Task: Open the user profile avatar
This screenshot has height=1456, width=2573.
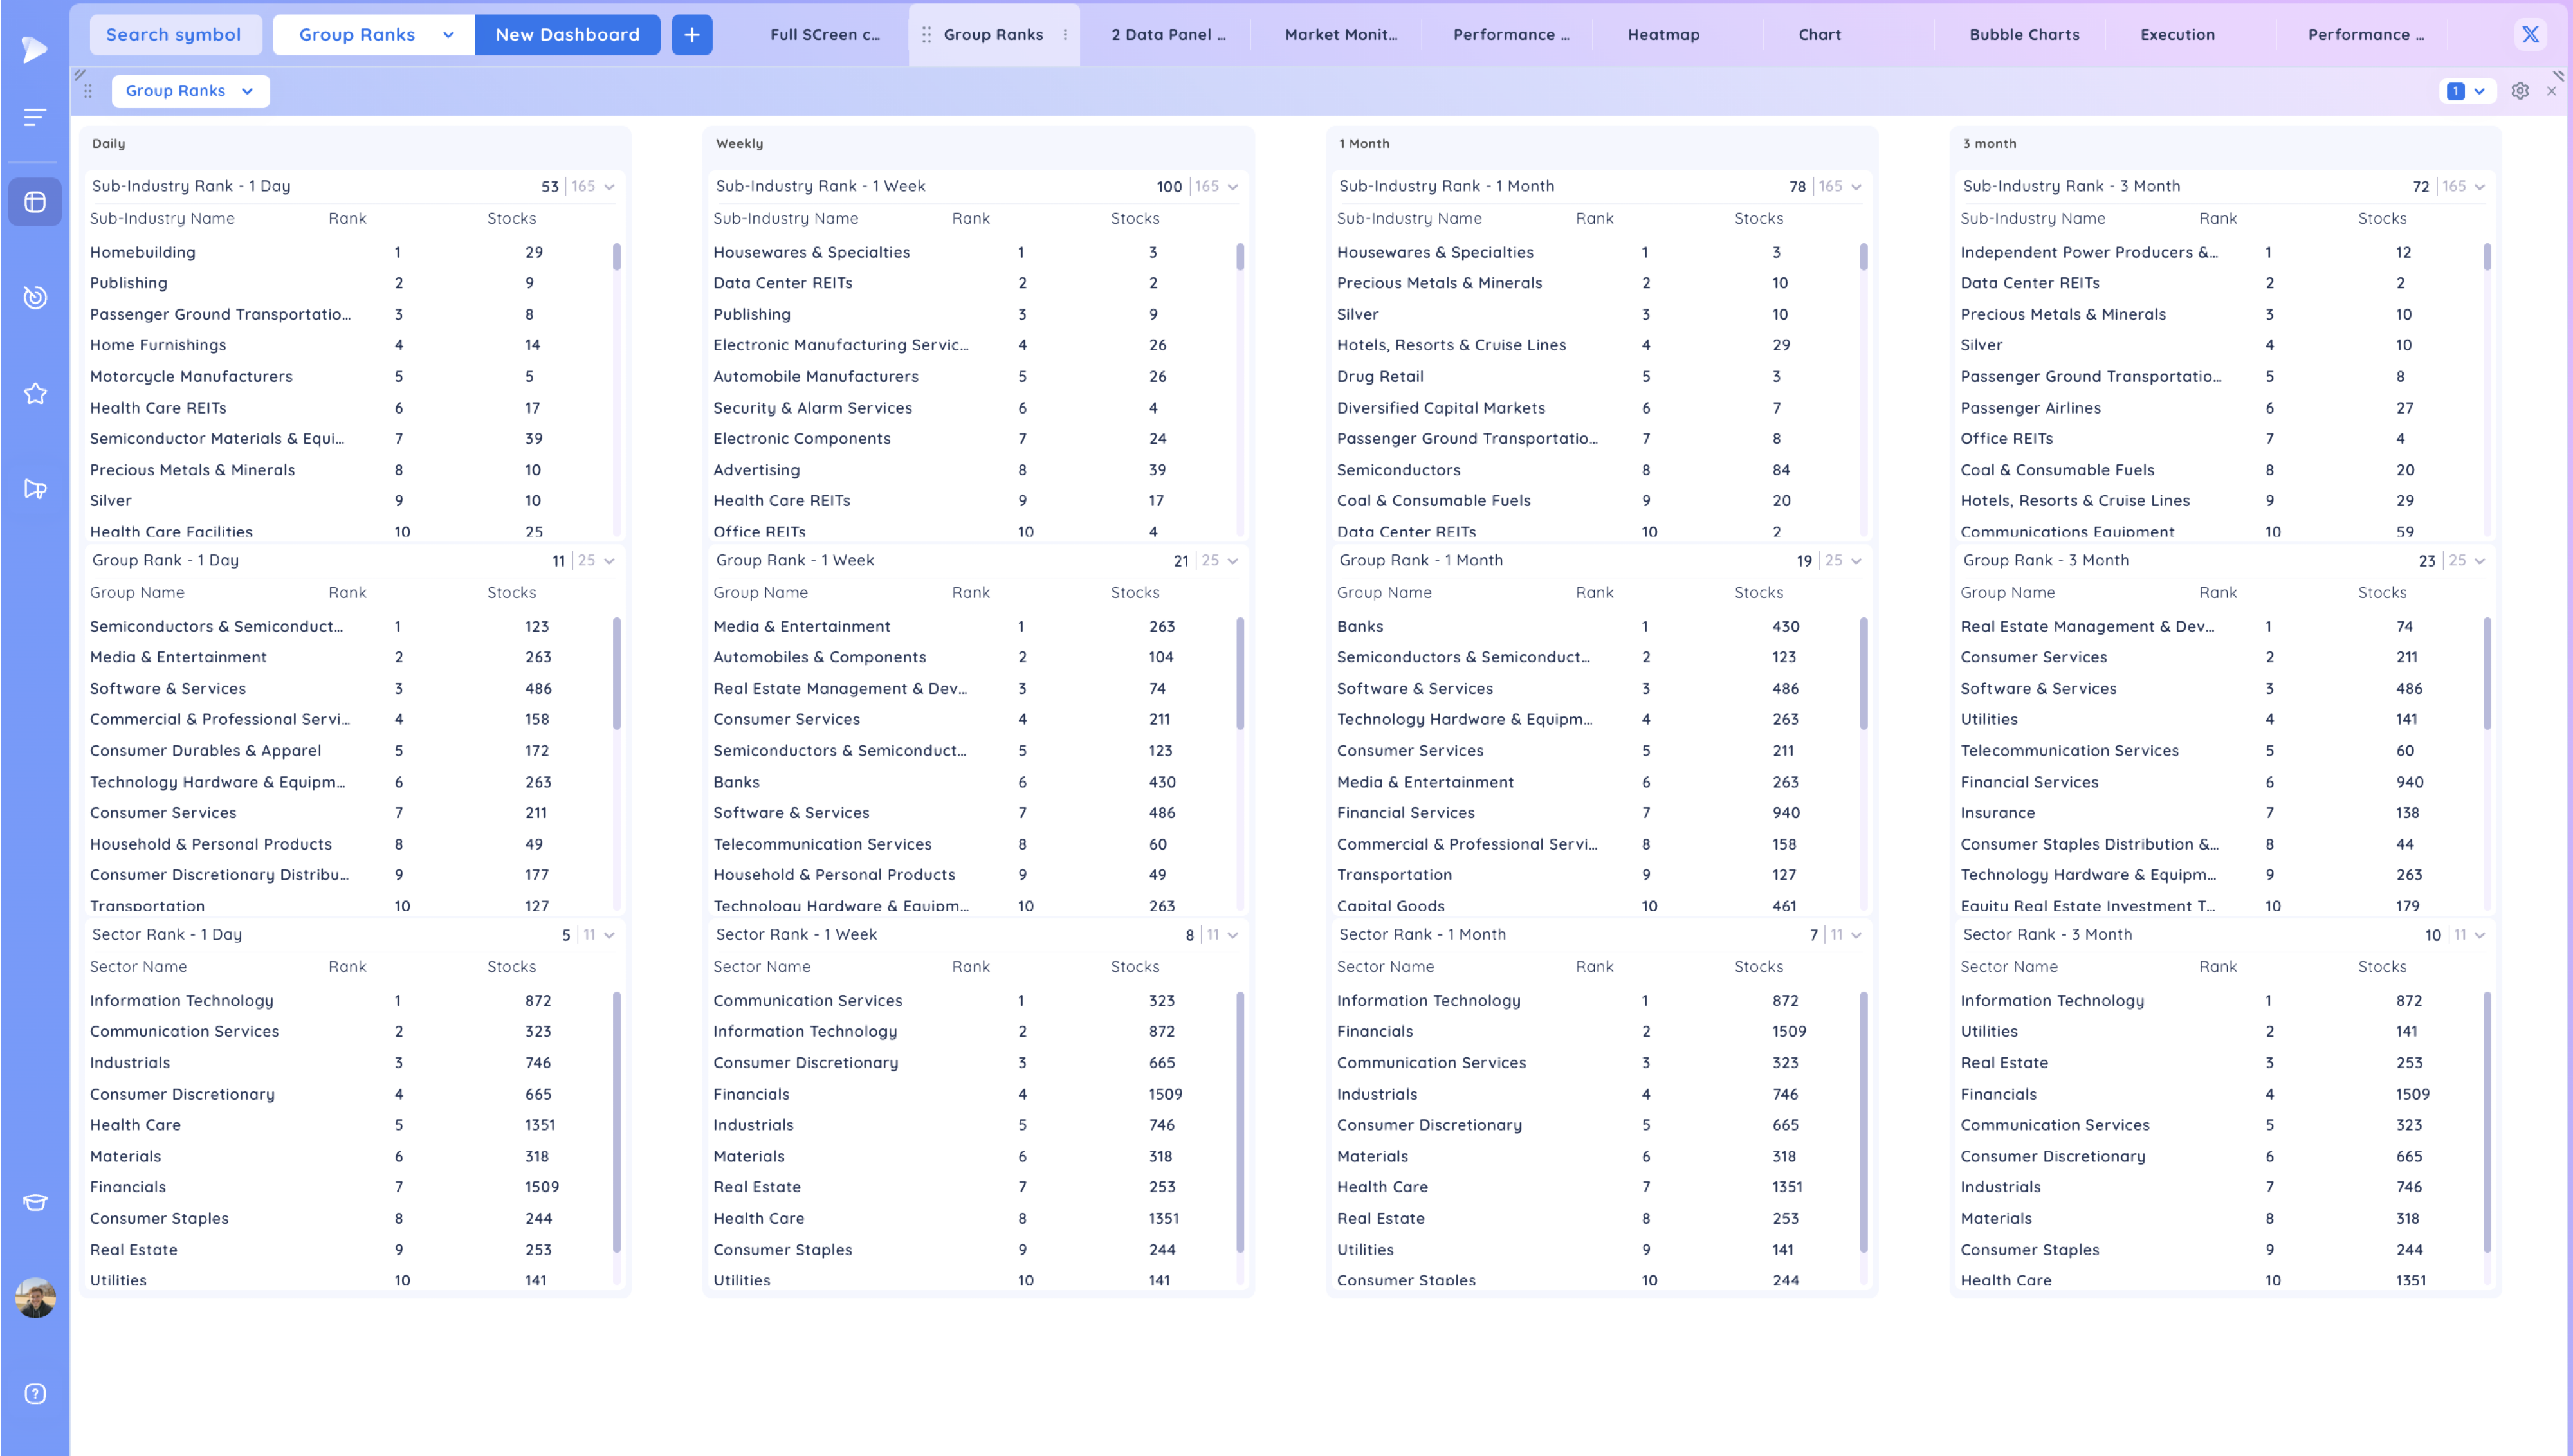Action: coord(35,1298)
